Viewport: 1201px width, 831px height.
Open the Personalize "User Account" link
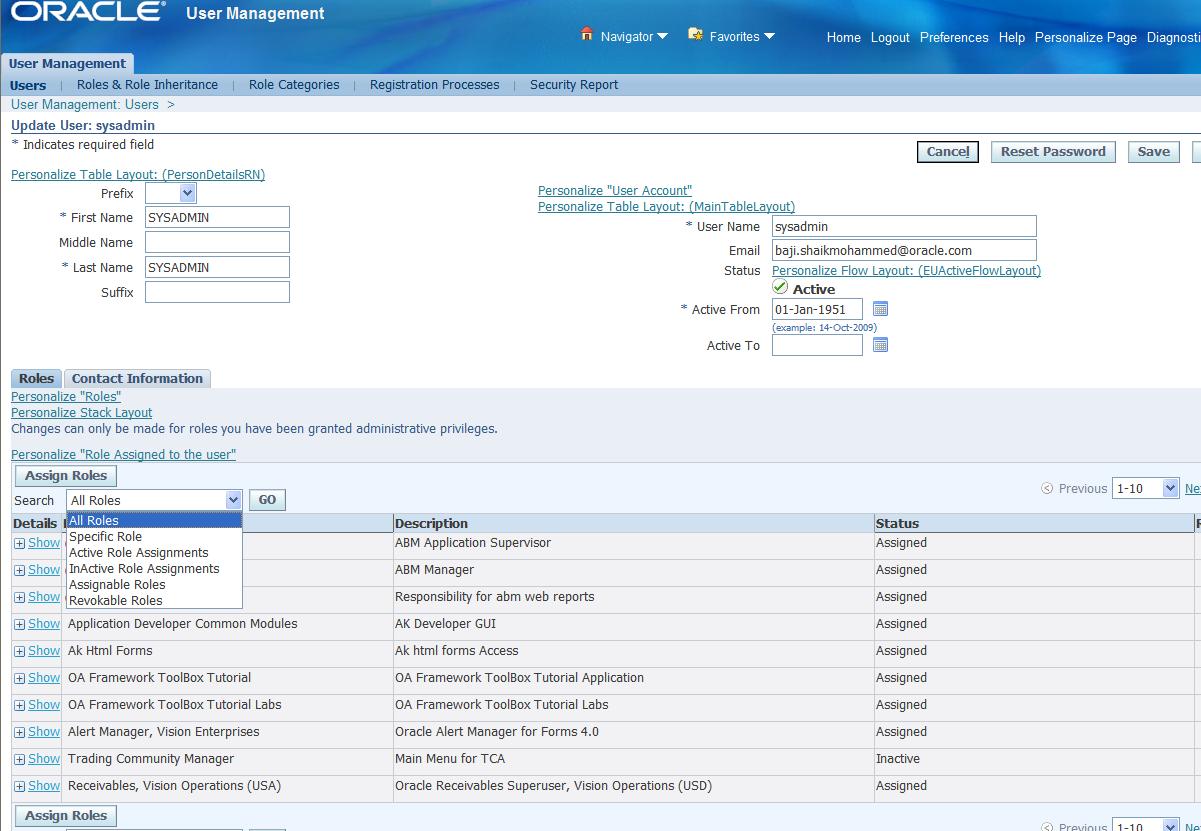tap(615, 190)
